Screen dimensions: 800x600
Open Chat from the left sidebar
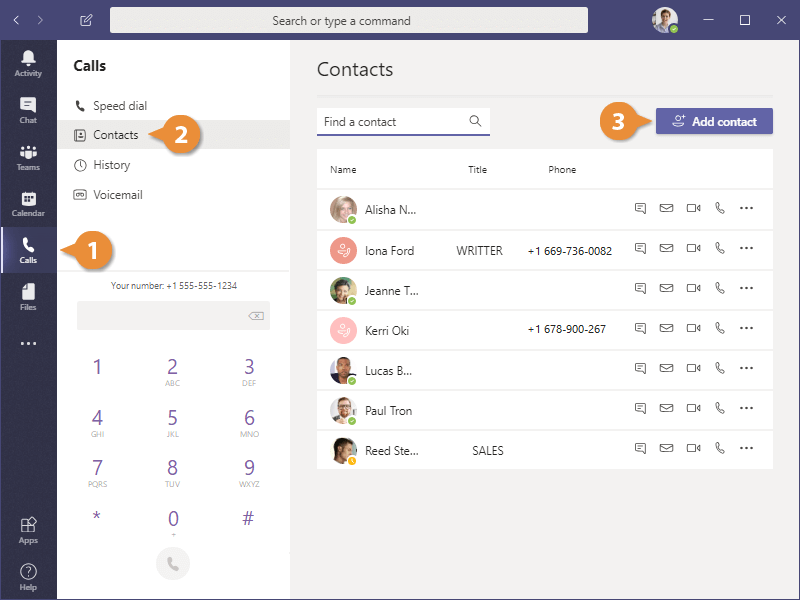28,110
